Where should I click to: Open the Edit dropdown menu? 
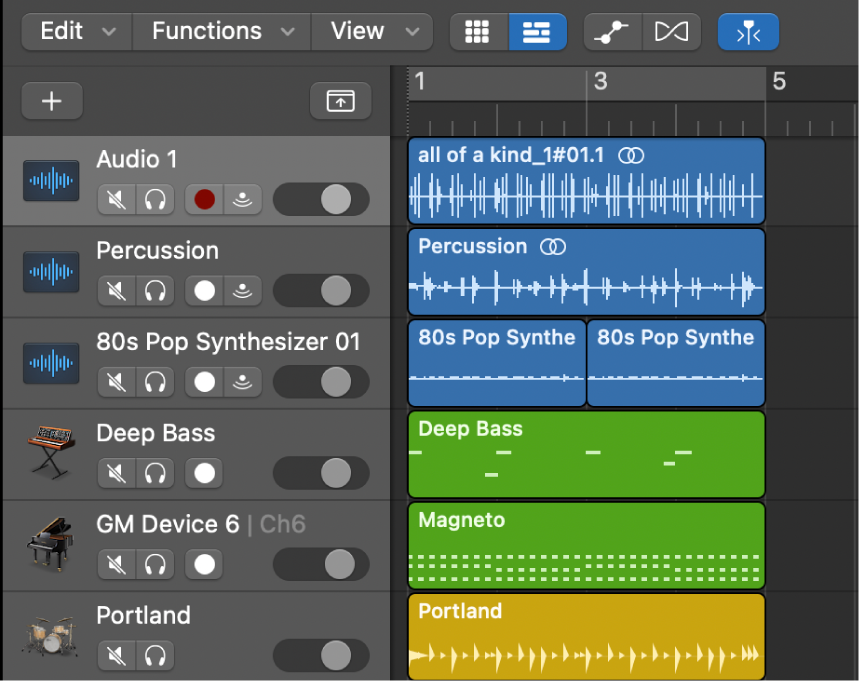point(75,31)
